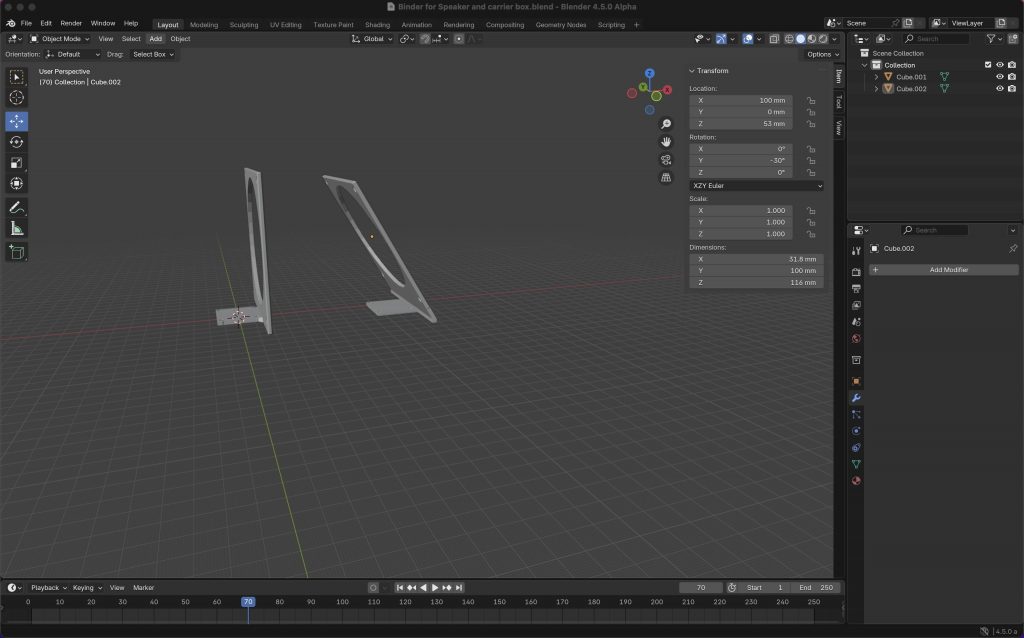Click the End frame field
1024x638 pixels.
coord(817,587)
